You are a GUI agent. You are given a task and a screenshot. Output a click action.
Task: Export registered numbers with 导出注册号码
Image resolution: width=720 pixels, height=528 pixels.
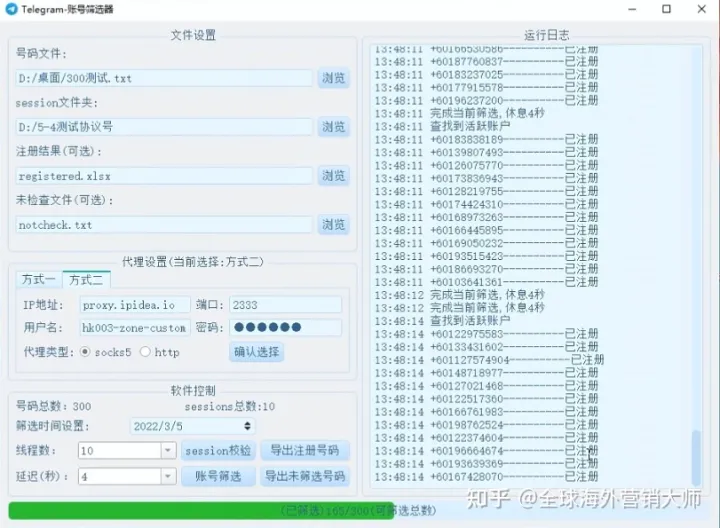[305, 450]
